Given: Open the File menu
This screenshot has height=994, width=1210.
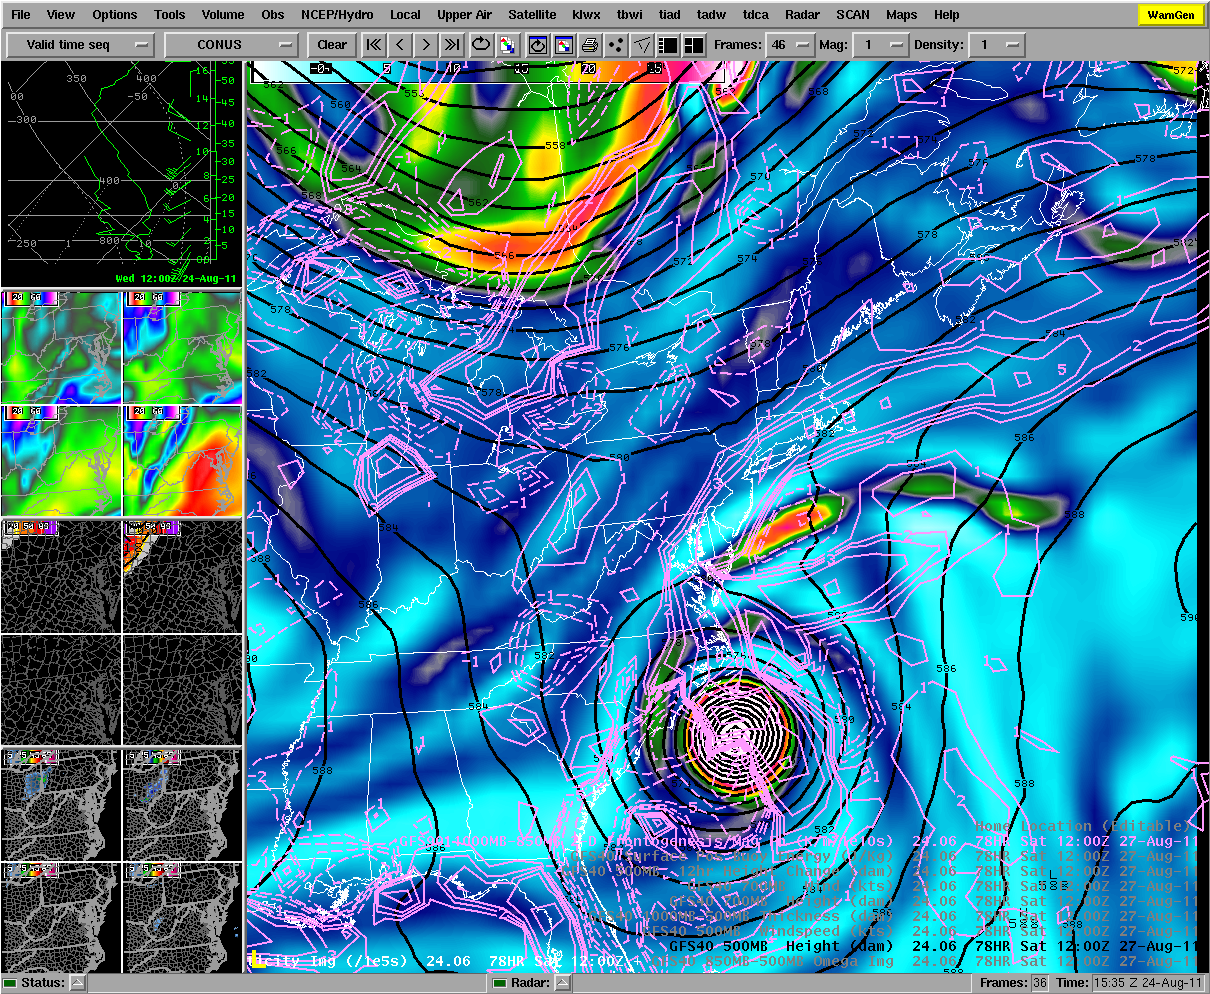Looking at the screenshot, I should (x=20, y=15).
